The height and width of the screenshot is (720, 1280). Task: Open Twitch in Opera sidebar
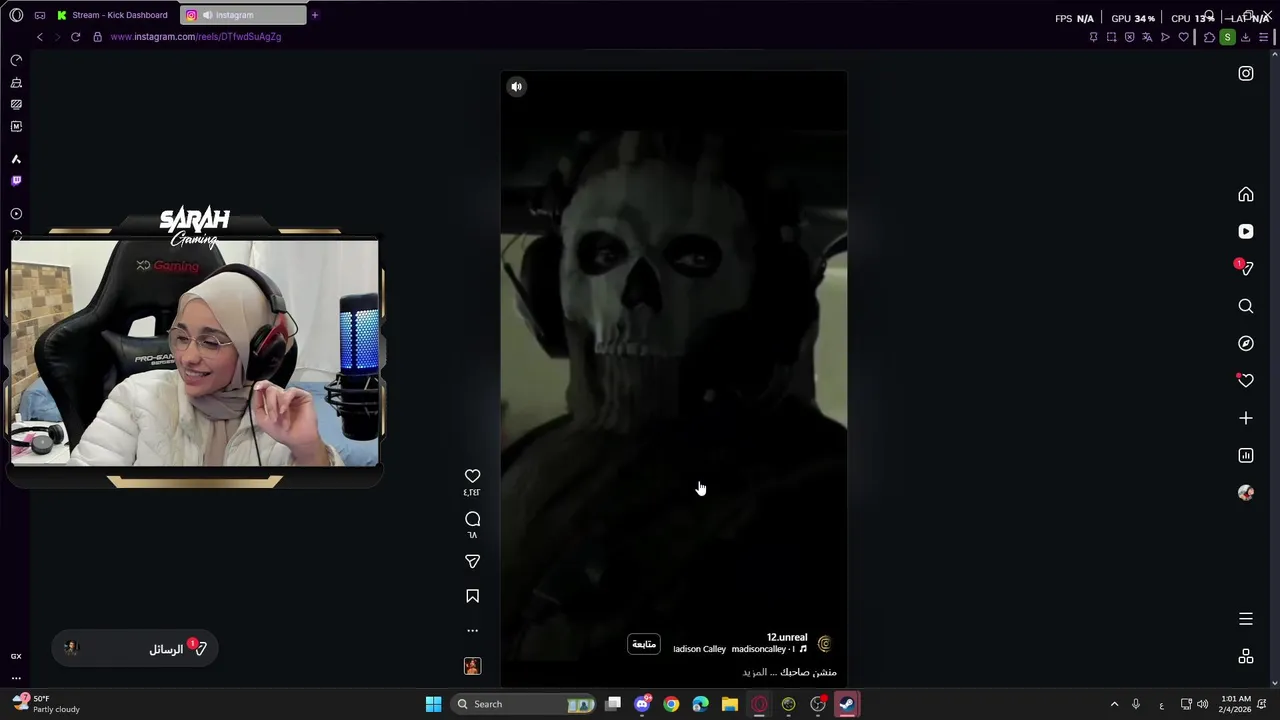pyautogui.click(x=16, y=181)
